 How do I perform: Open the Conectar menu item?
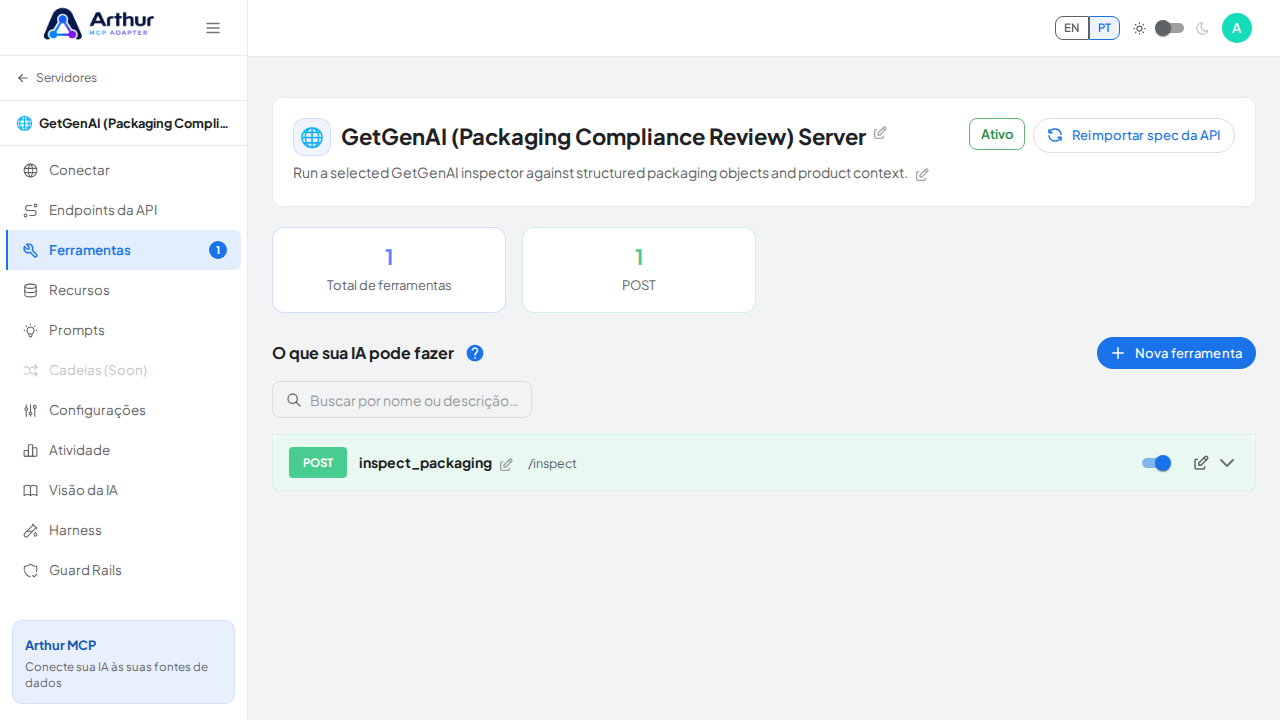(123, 170)
